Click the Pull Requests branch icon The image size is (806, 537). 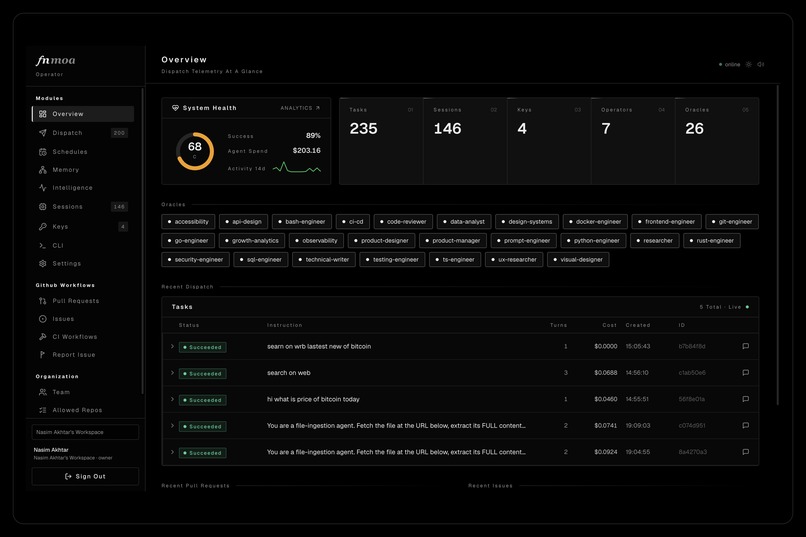(x=43, y=301)
